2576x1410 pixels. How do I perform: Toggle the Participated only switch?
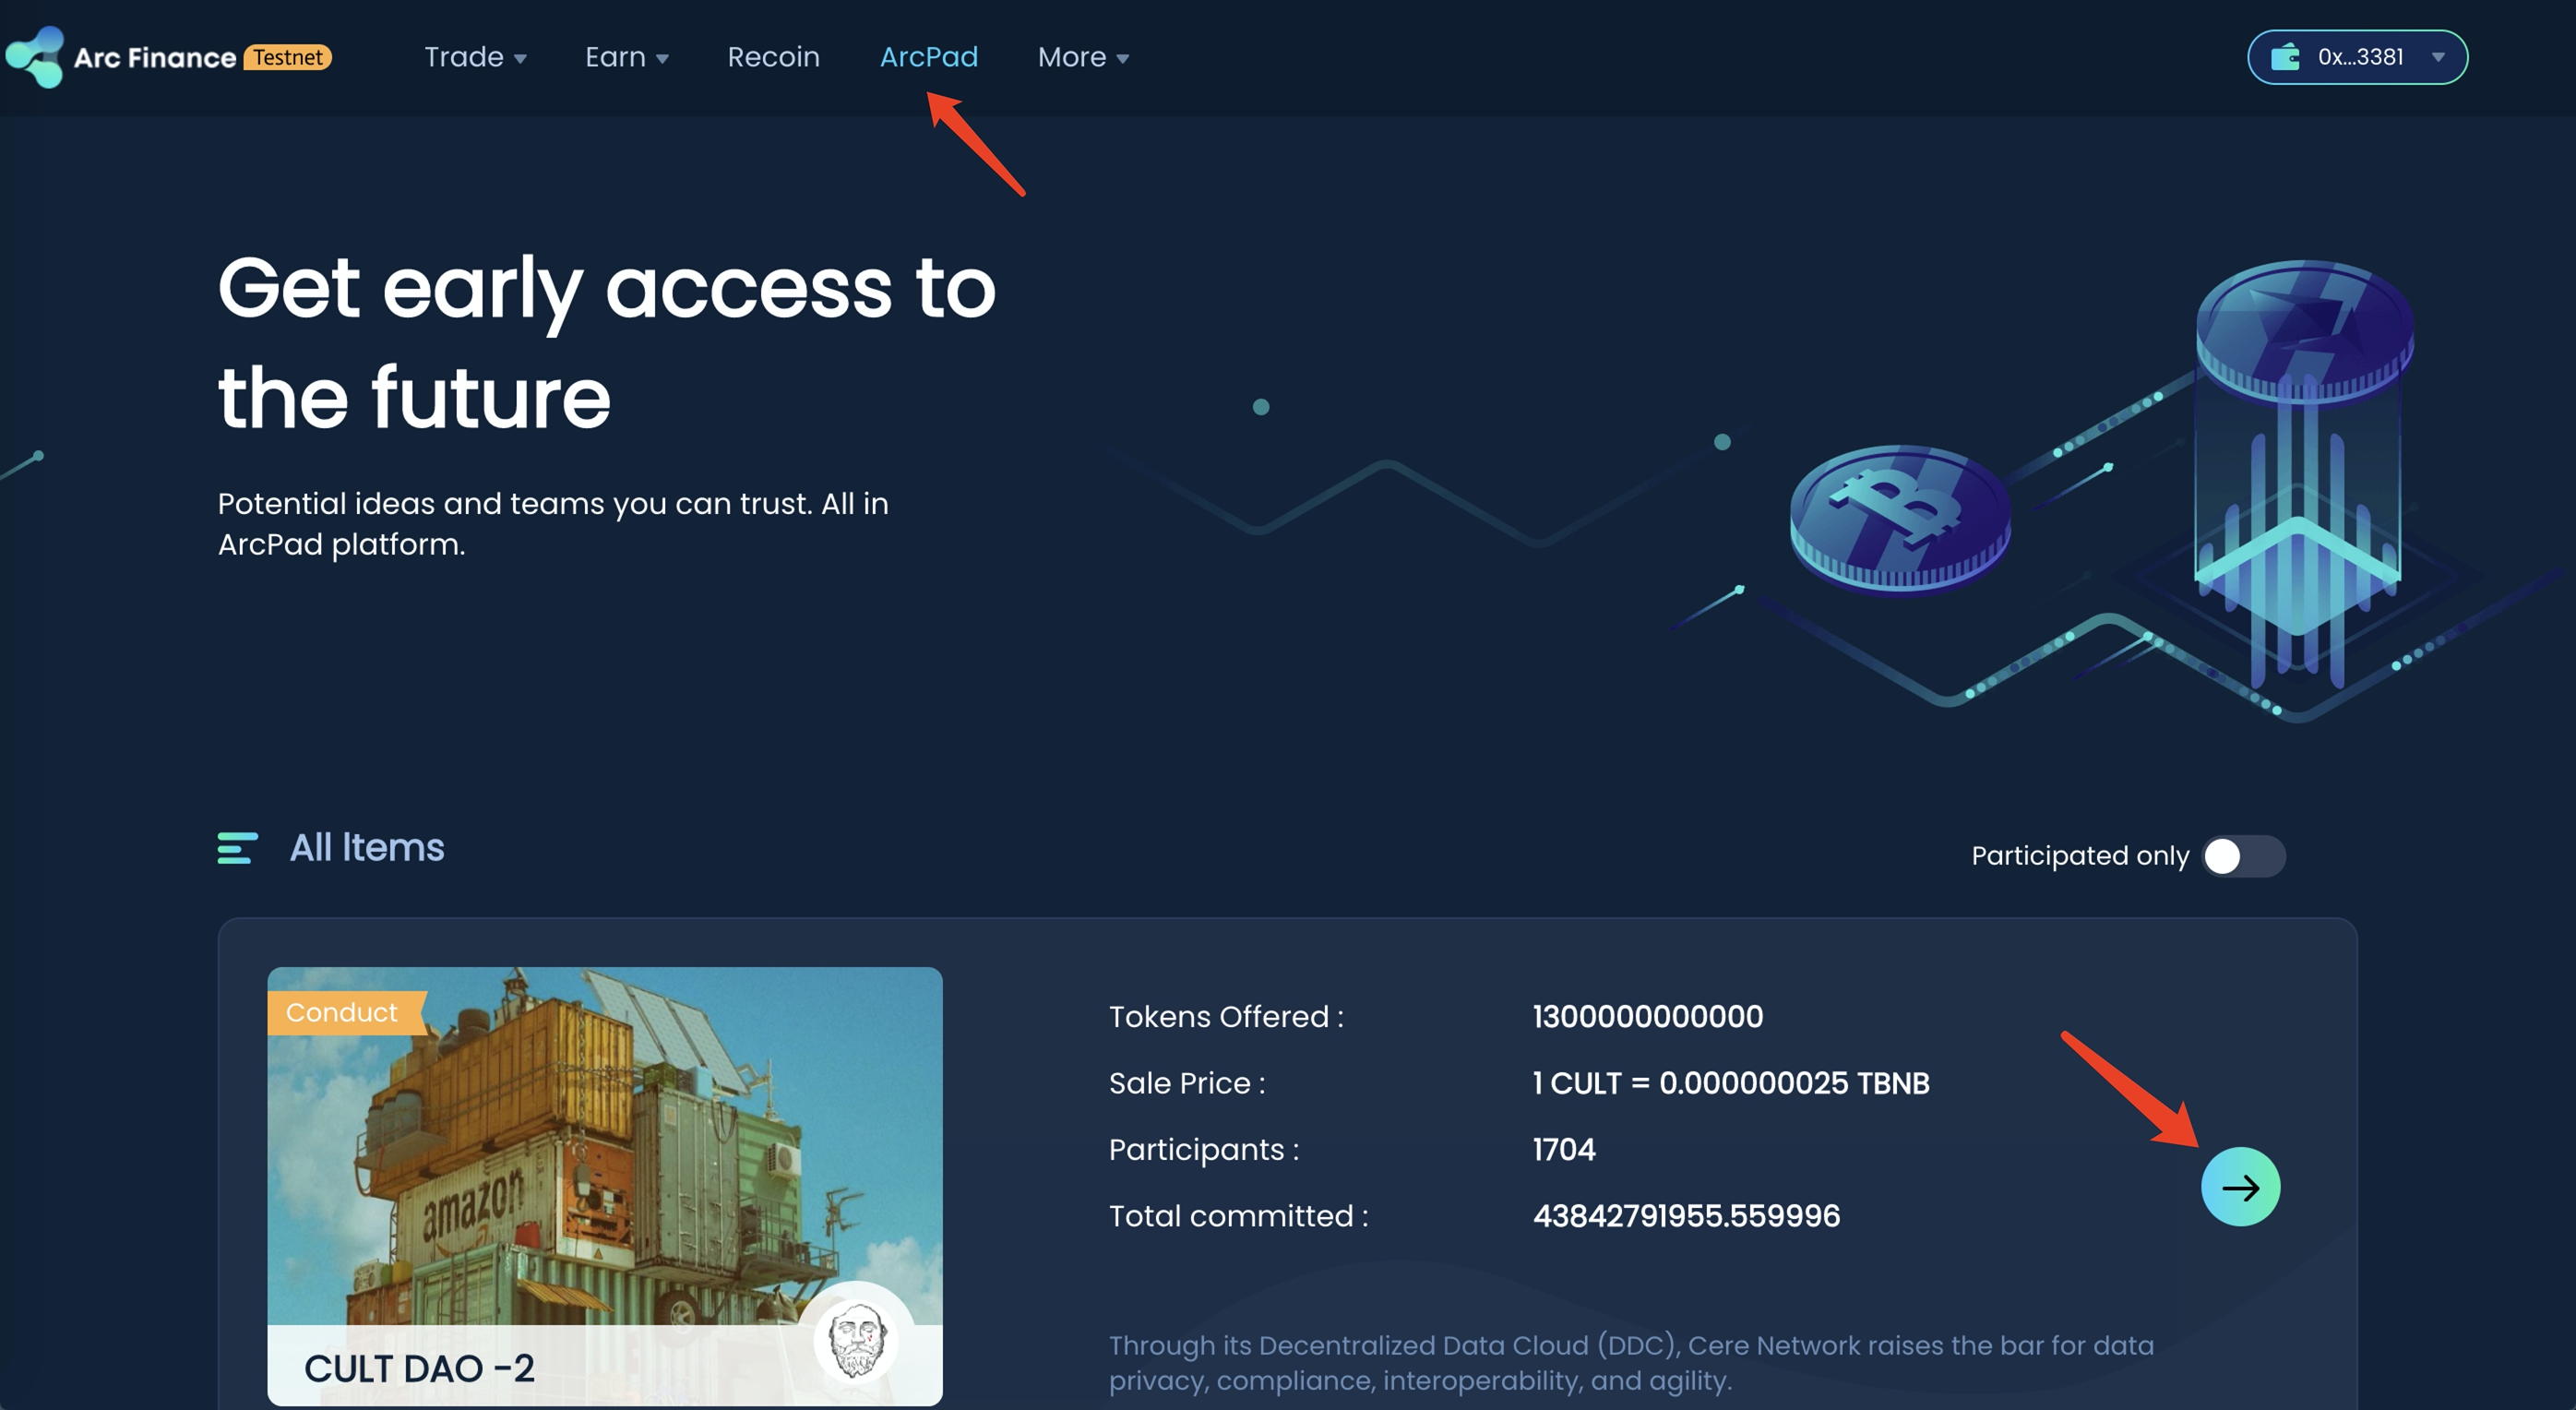pyautogui.click(x=2243, y=856)
